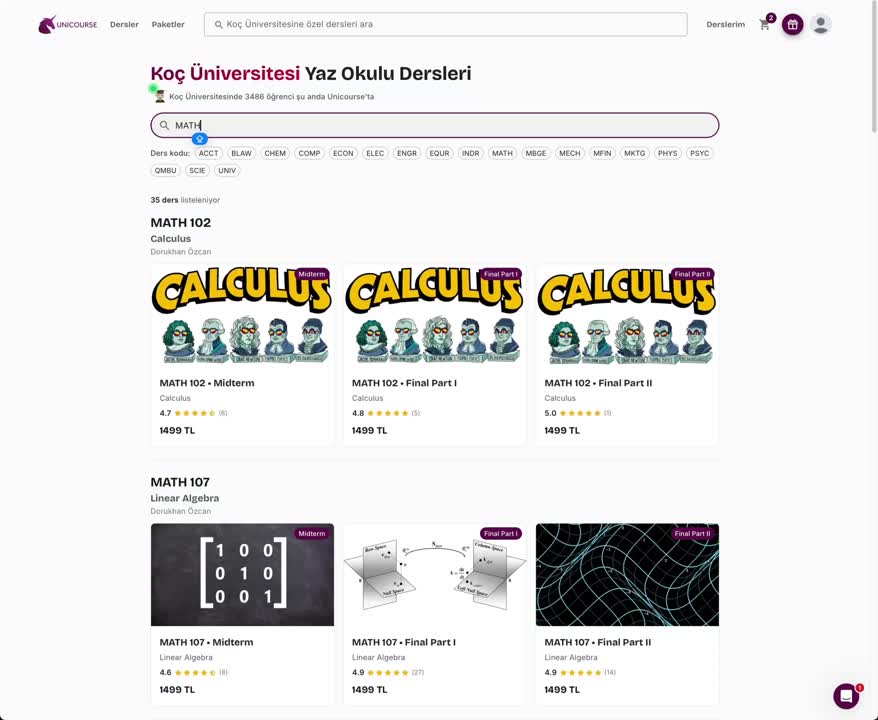Open the shopping cart icon
The height and width of the screenshot is (720, 878).
[764, 25]
